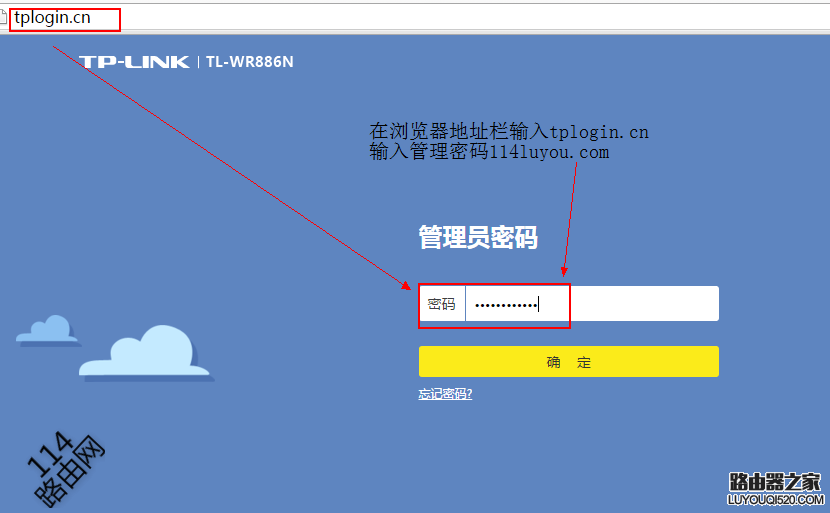Click the blank white end of password field
Screen dimensions: 830x513
[x=645, y=304]
